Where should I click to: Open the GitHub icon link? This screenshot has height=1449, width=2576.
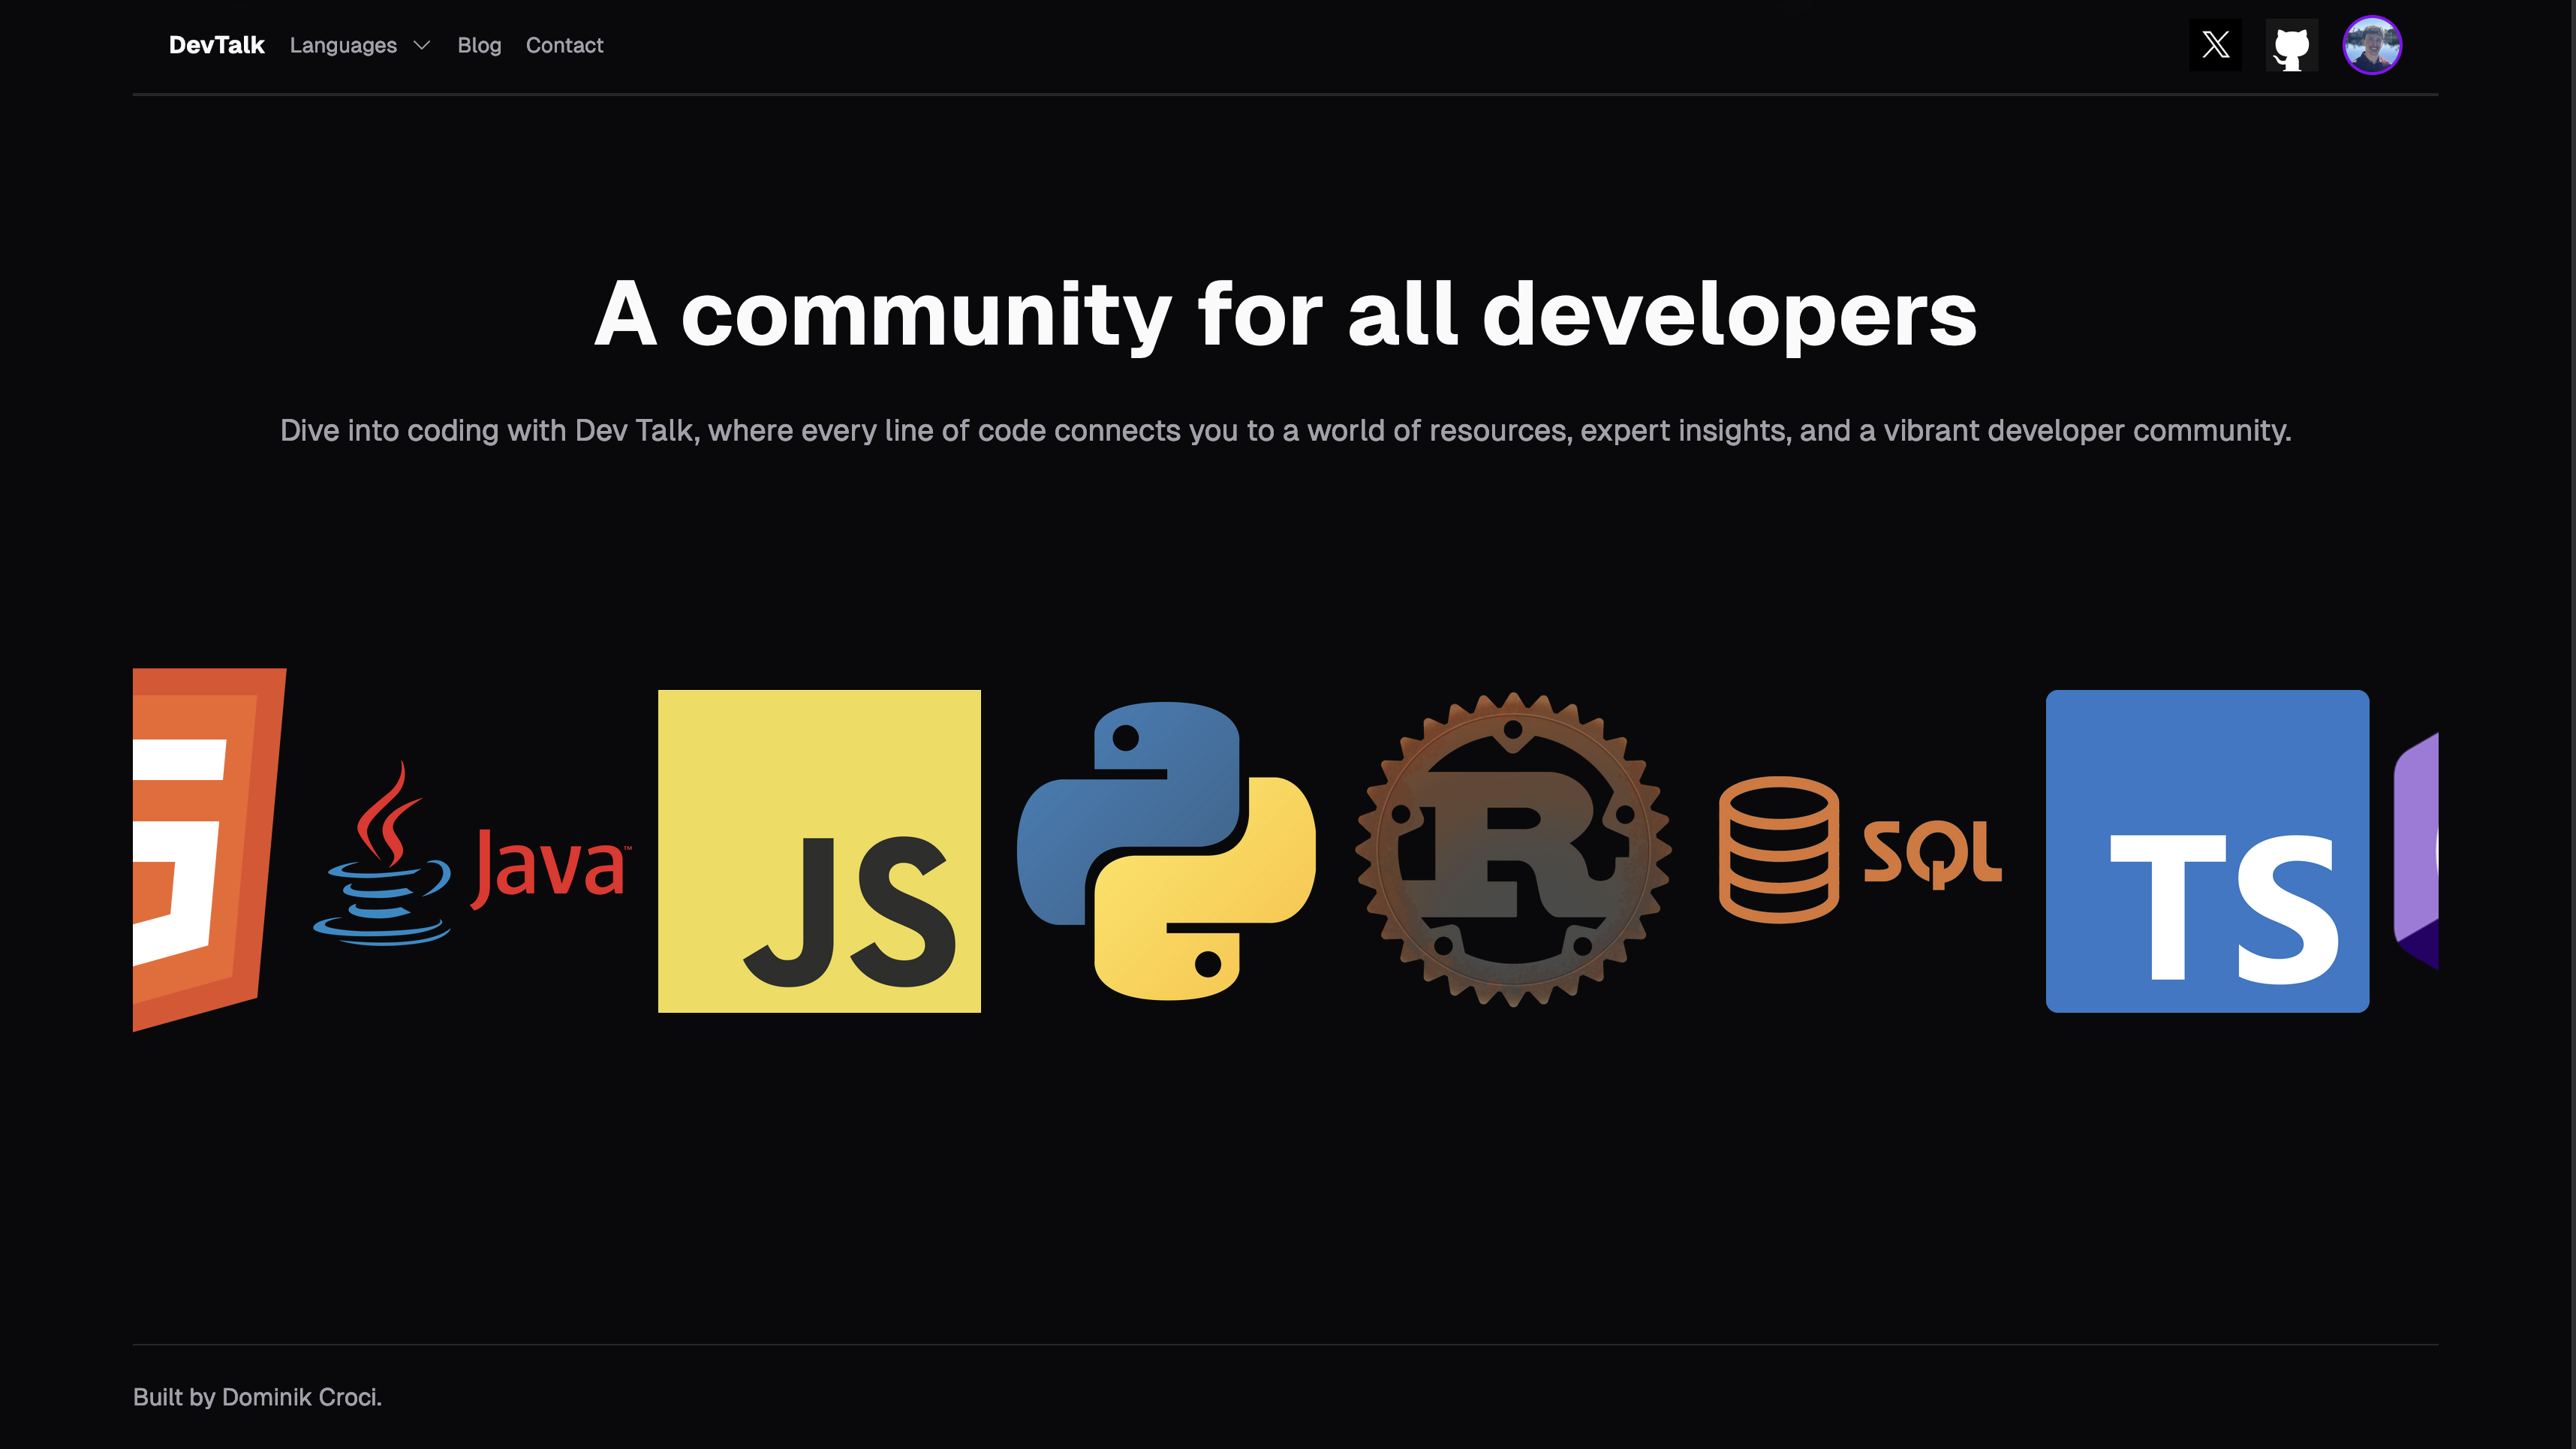2292,45
